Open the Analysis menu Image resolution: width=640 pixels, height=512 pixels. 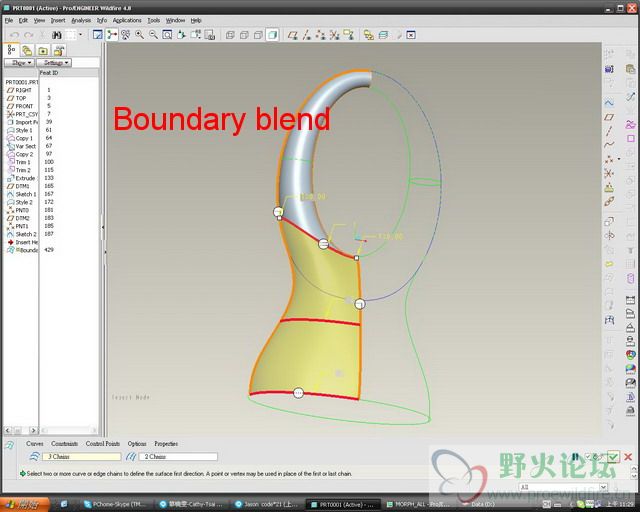point(81,20)
